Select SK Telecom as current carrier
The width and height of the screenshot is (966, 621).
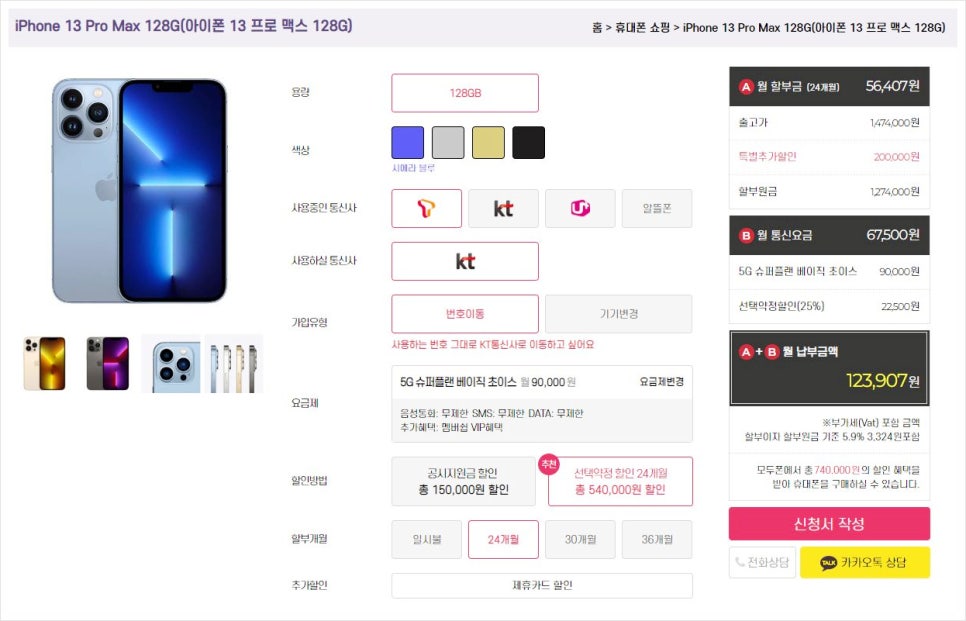[426, 208]
